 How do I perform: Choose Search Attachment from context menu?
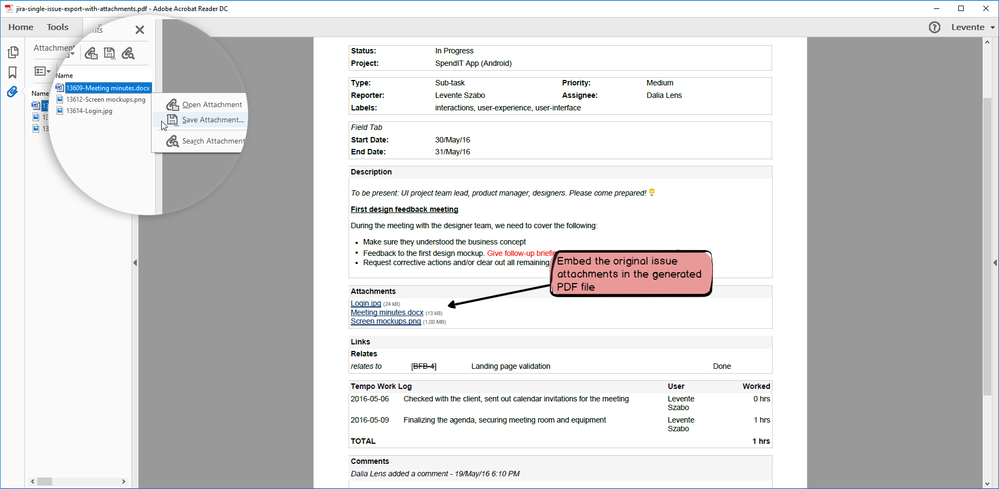[x=205, y=141]
